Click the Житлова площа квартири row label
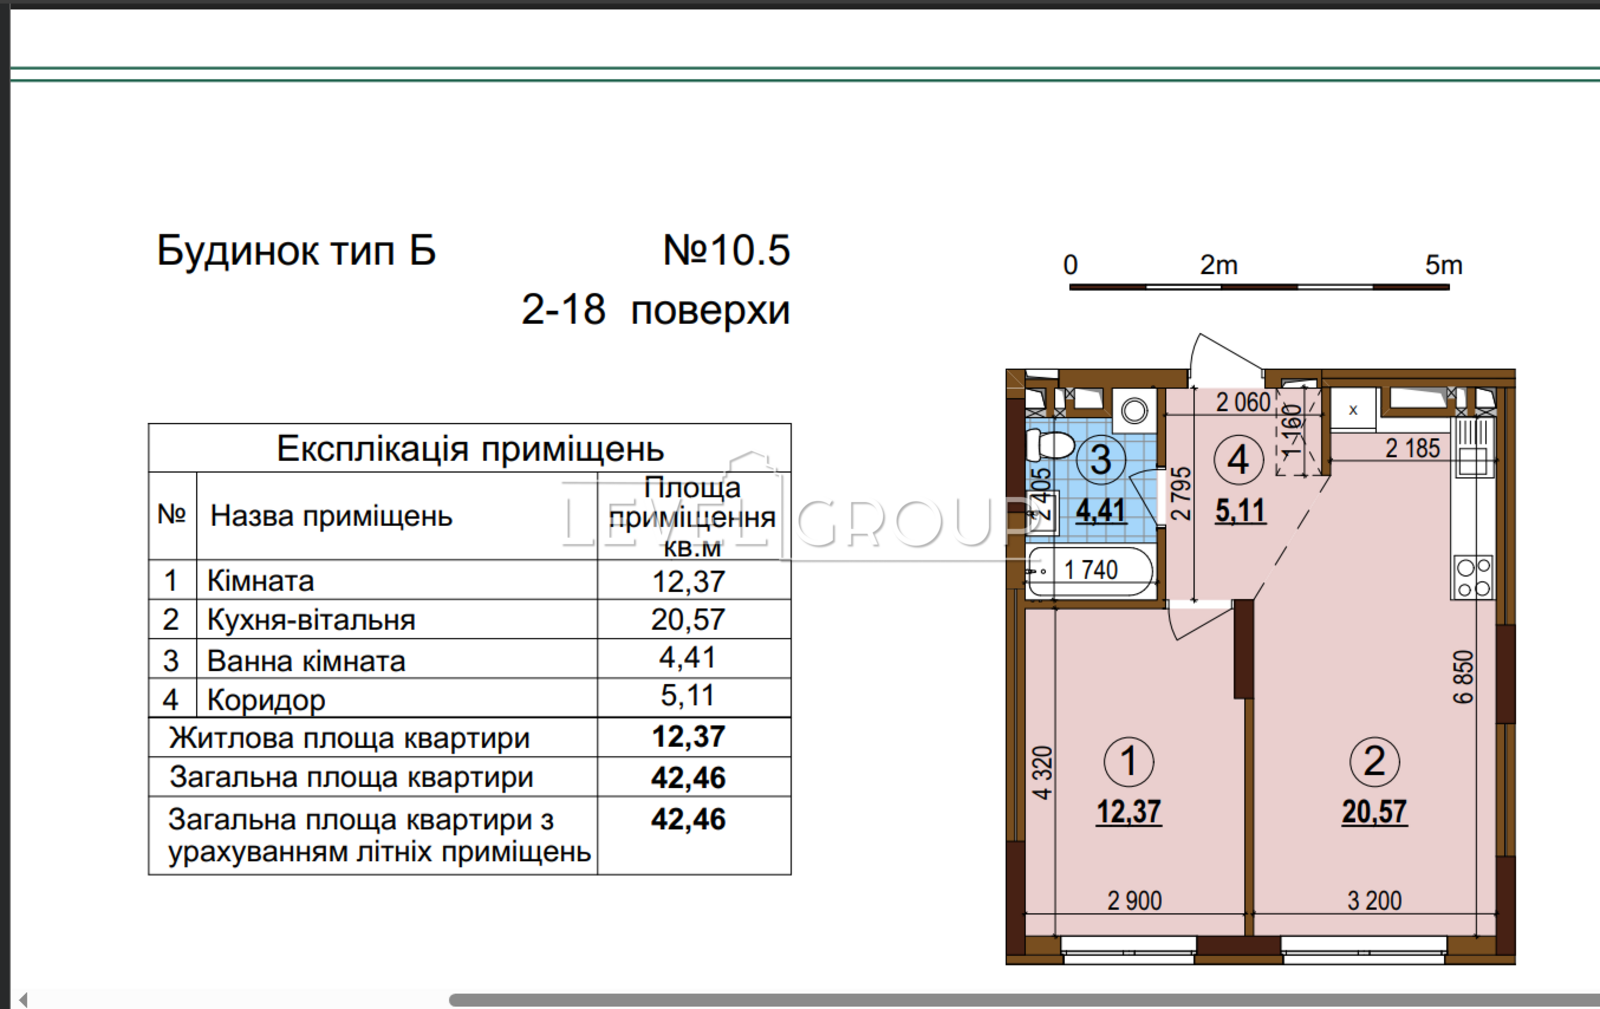Screen dimensions: 1600x1009 click(349, 738)
